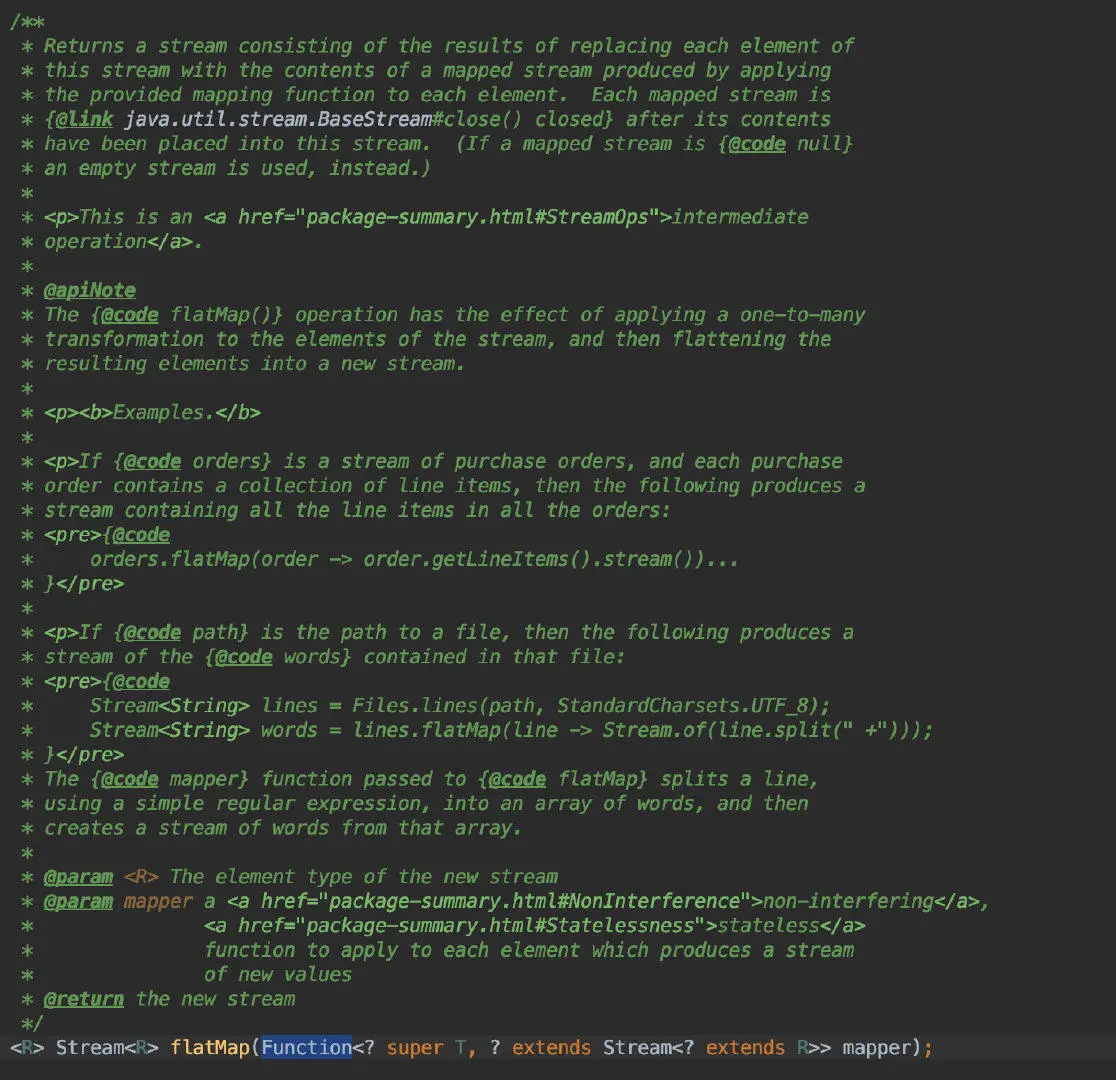Click orders.flatMap example code line
This screenshot has height=1080, width=1116.
[x=414, y=559]
